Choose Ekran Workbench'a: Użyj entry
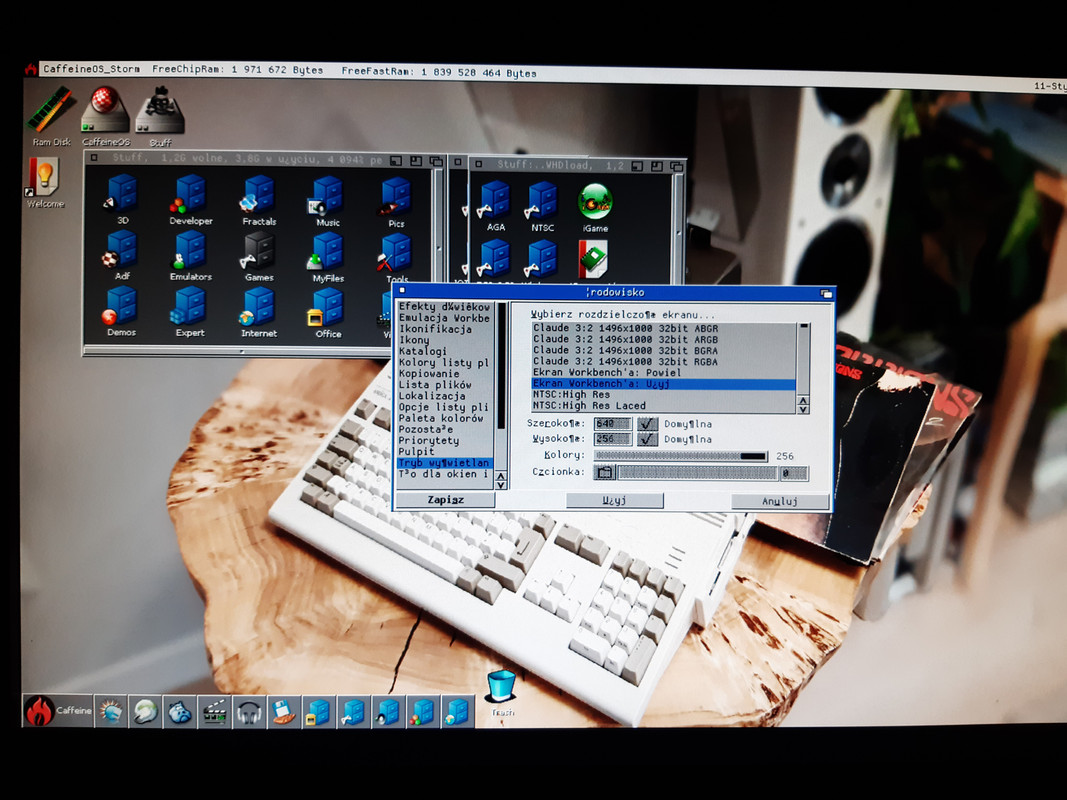The image size is (1067, 800). coord(663,384)
